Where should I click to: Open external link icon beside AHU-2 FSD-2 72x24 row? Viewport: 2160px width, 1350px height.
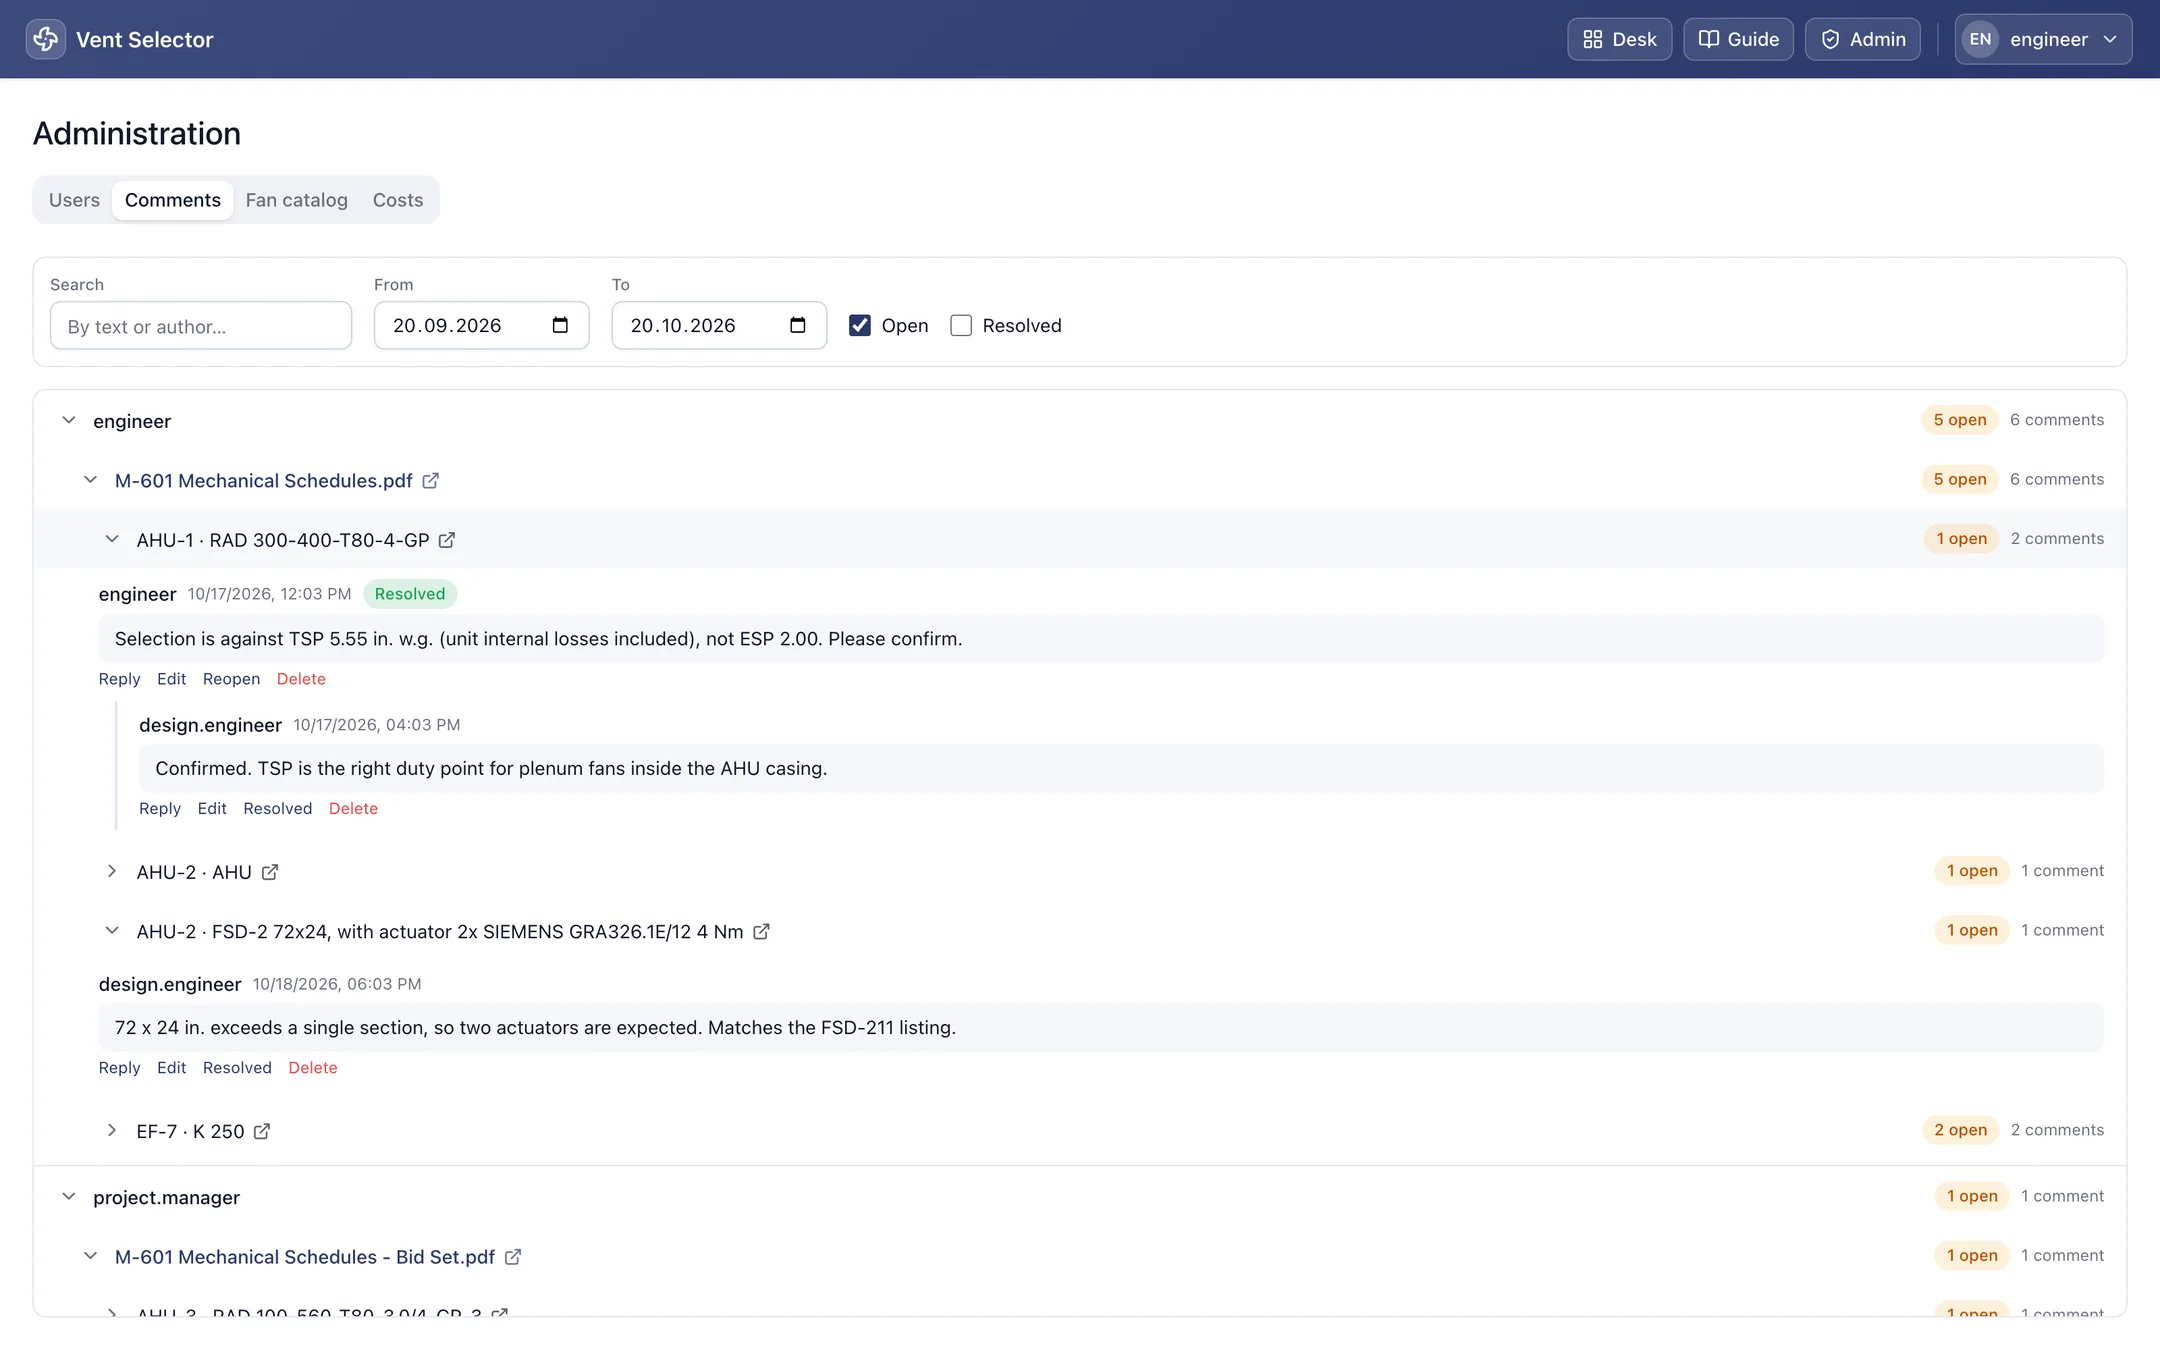tap(761, 932)
